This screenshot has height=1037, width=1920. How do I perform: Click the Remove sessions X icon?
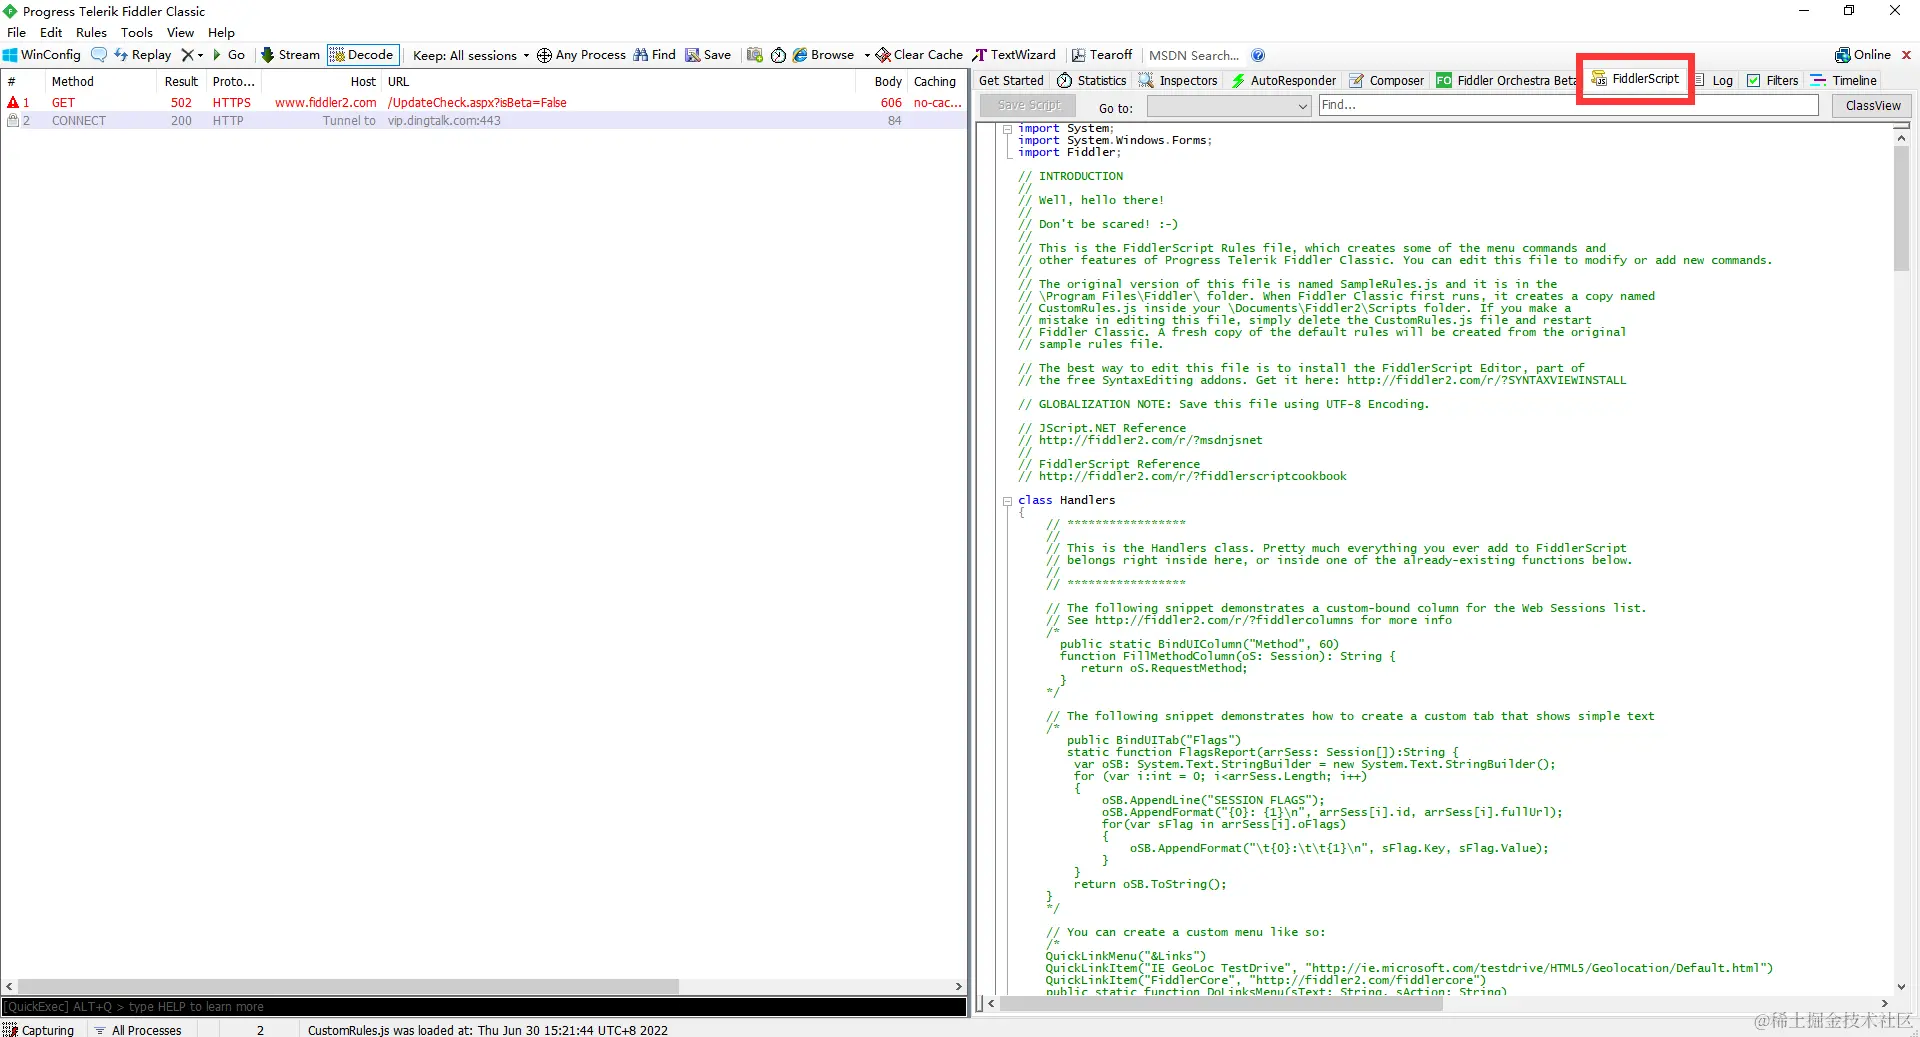click(x=187, y=55)
